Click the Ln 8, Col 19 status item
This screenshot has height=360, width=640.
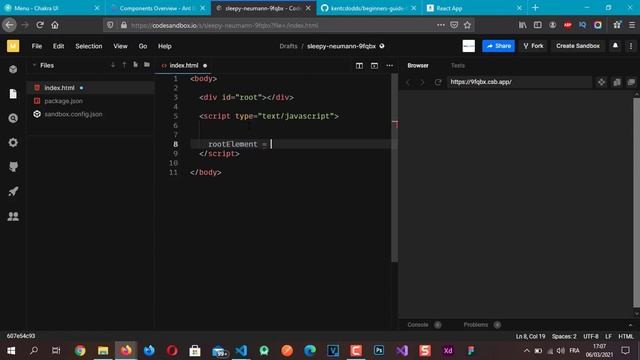click(530, 336)
